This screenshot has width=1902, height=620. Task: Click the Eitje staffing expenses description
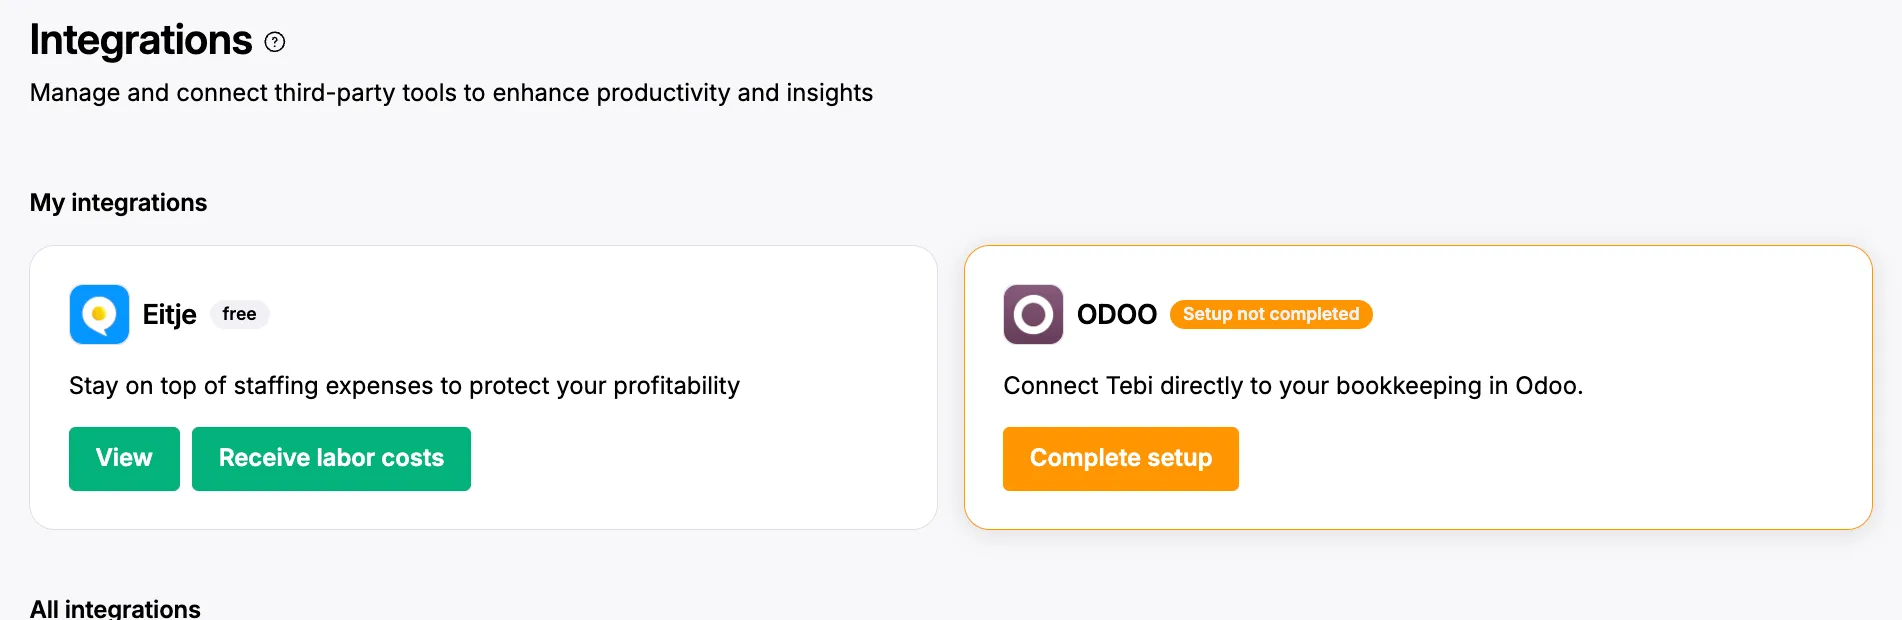click(x=404, y=386)
